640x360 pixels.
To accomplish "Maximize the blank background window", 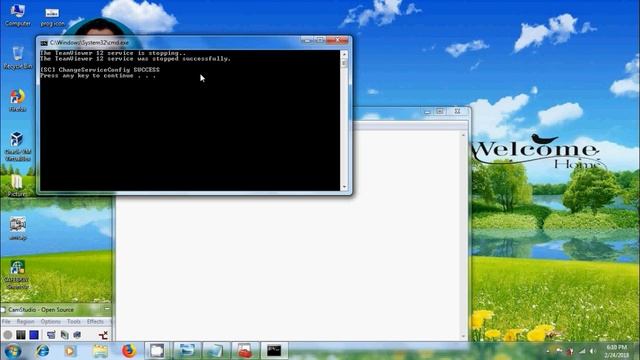I will pos(440,111).
